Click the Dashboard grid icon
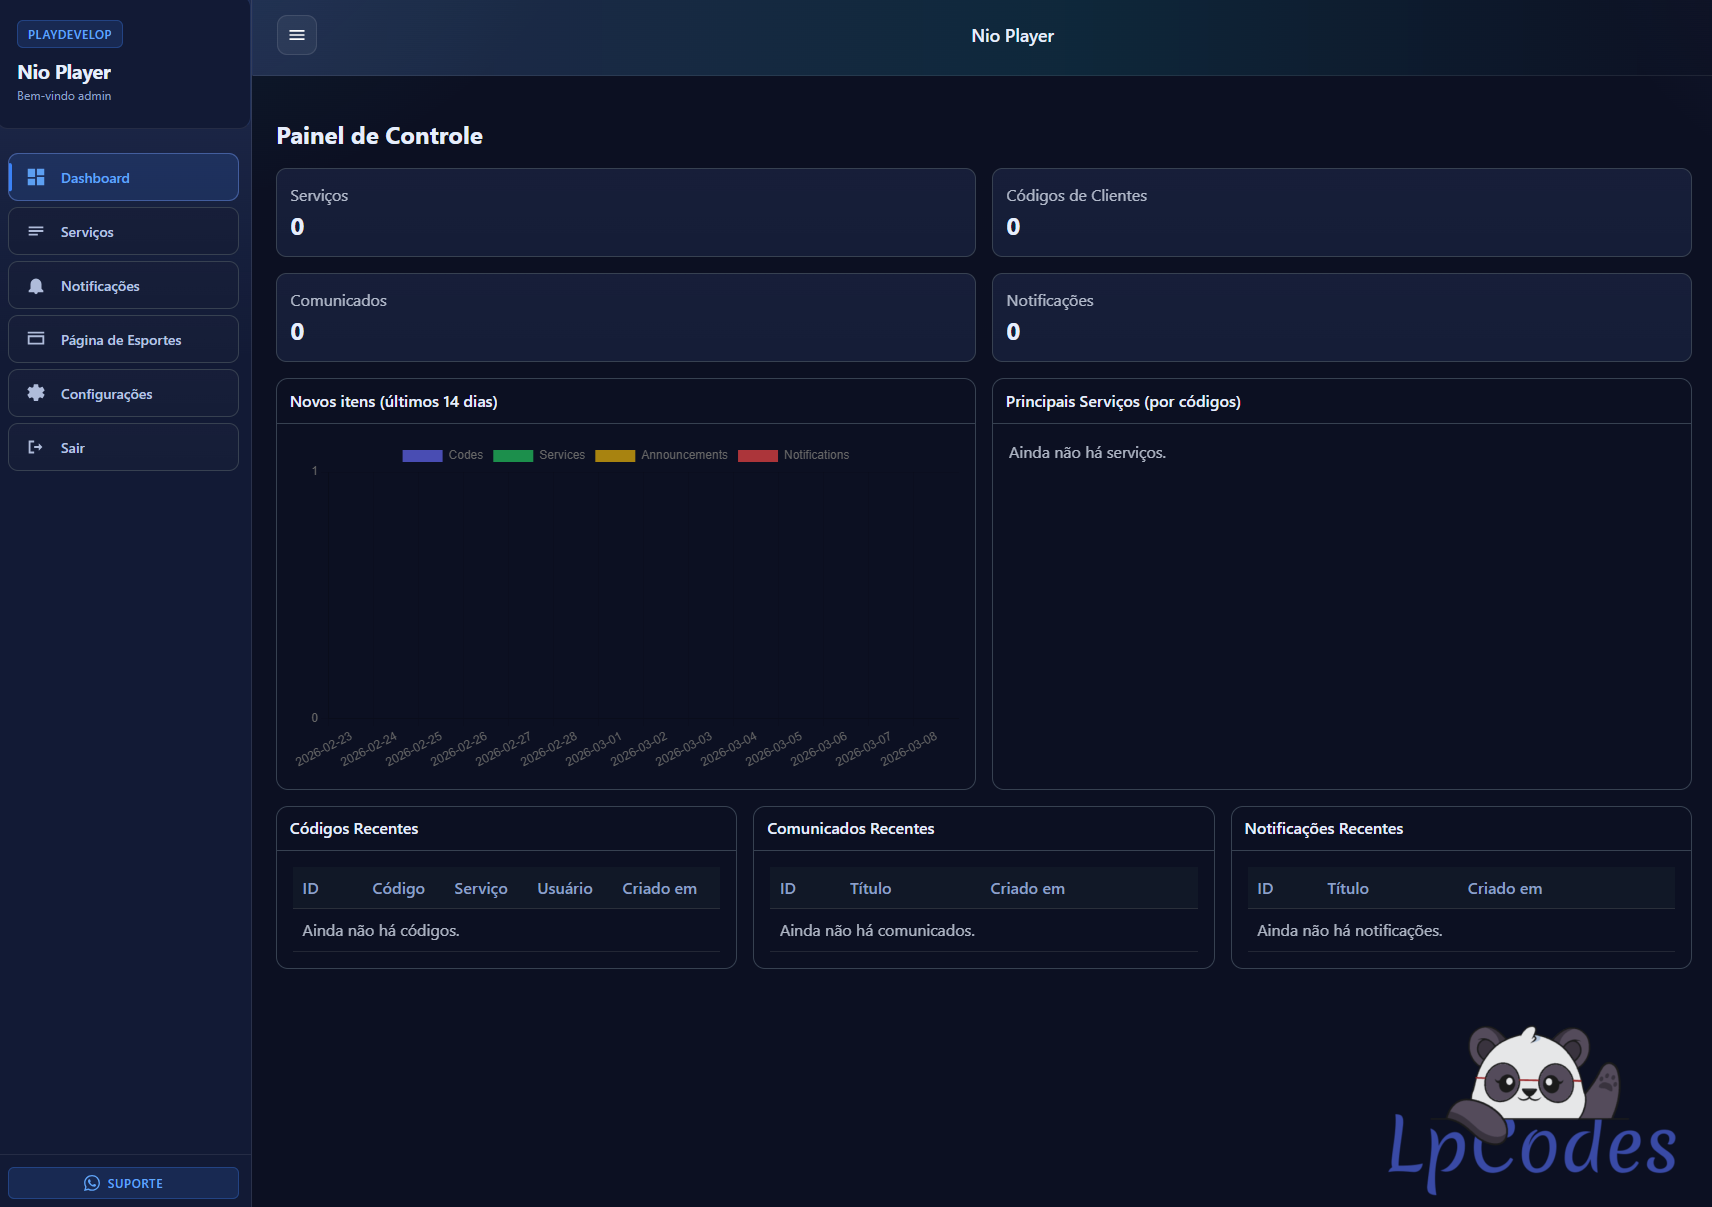Viewport: 1712px width, 1207px height. [x=36, y=177]
